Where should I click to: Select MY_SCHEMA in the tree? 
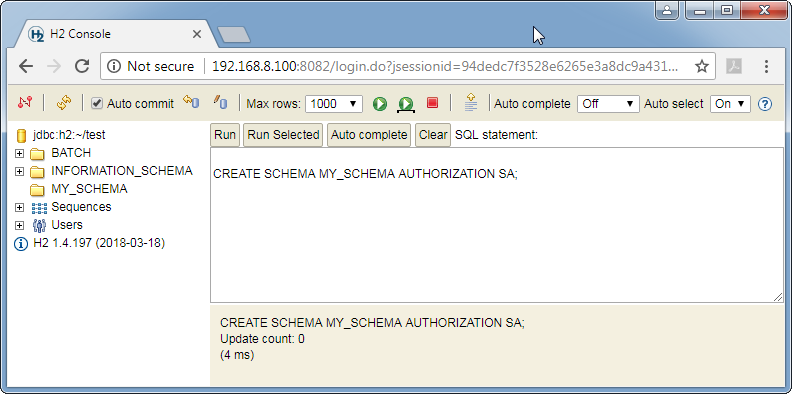click(x=89, y=189)
